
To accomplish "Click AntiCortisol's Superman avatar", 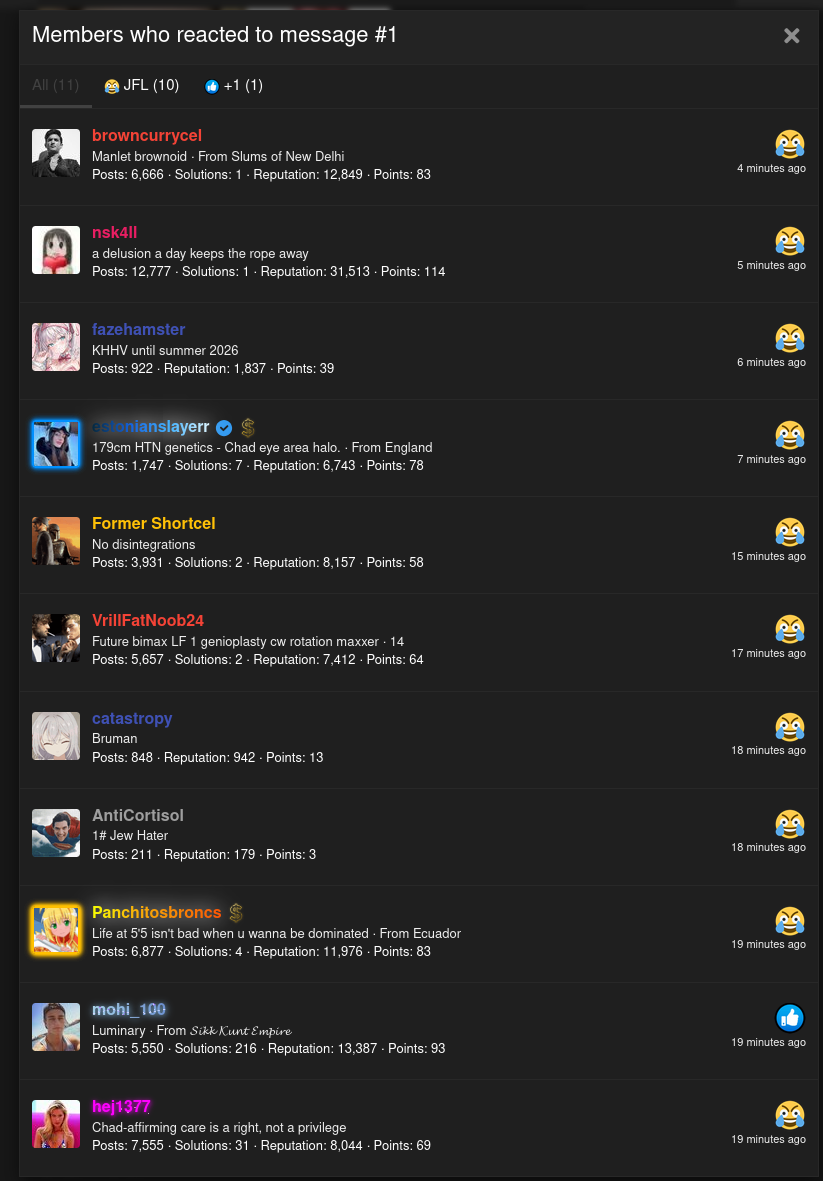I will coord(56,833).
